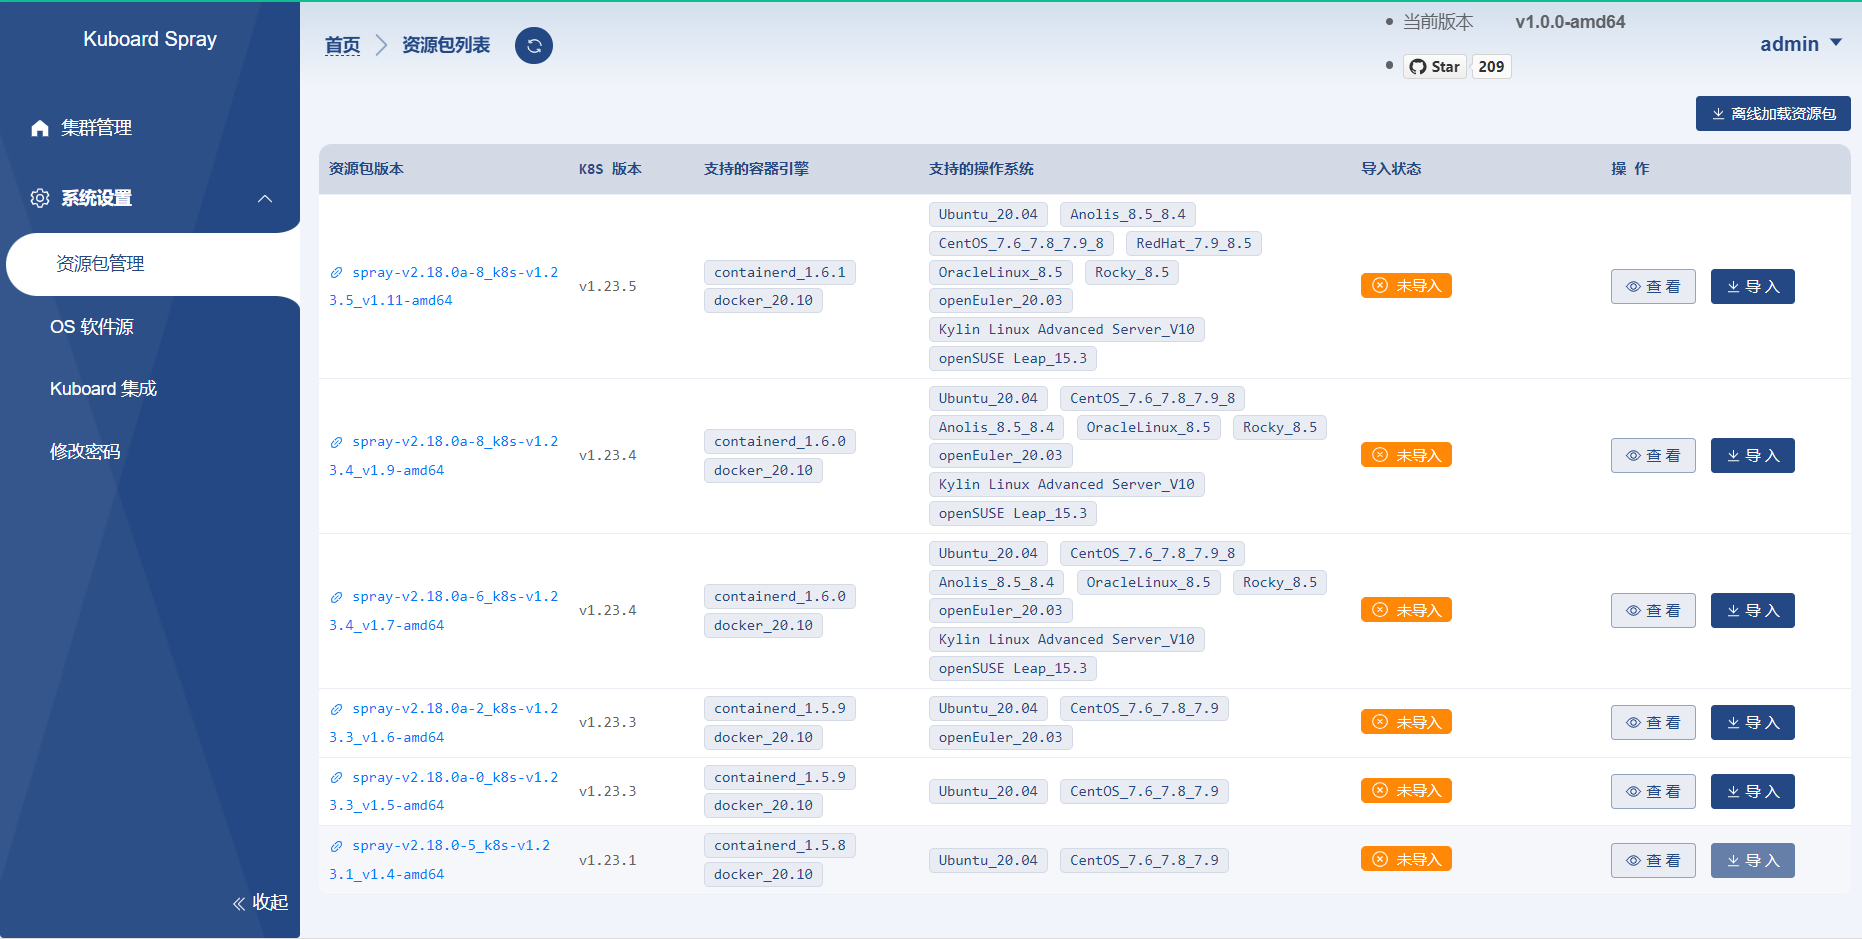Open link spray-v2.18.0a-2_k8s-v1.23.3_v1.6-amd64
Viewport: 1862px width, 939px height.
[444, 723]
